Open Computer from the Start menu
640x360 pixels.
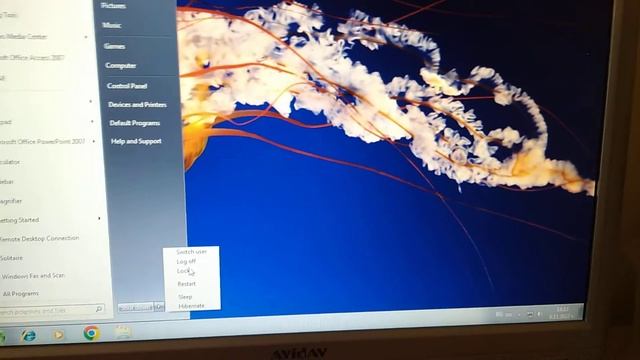[x=120, y=65]
